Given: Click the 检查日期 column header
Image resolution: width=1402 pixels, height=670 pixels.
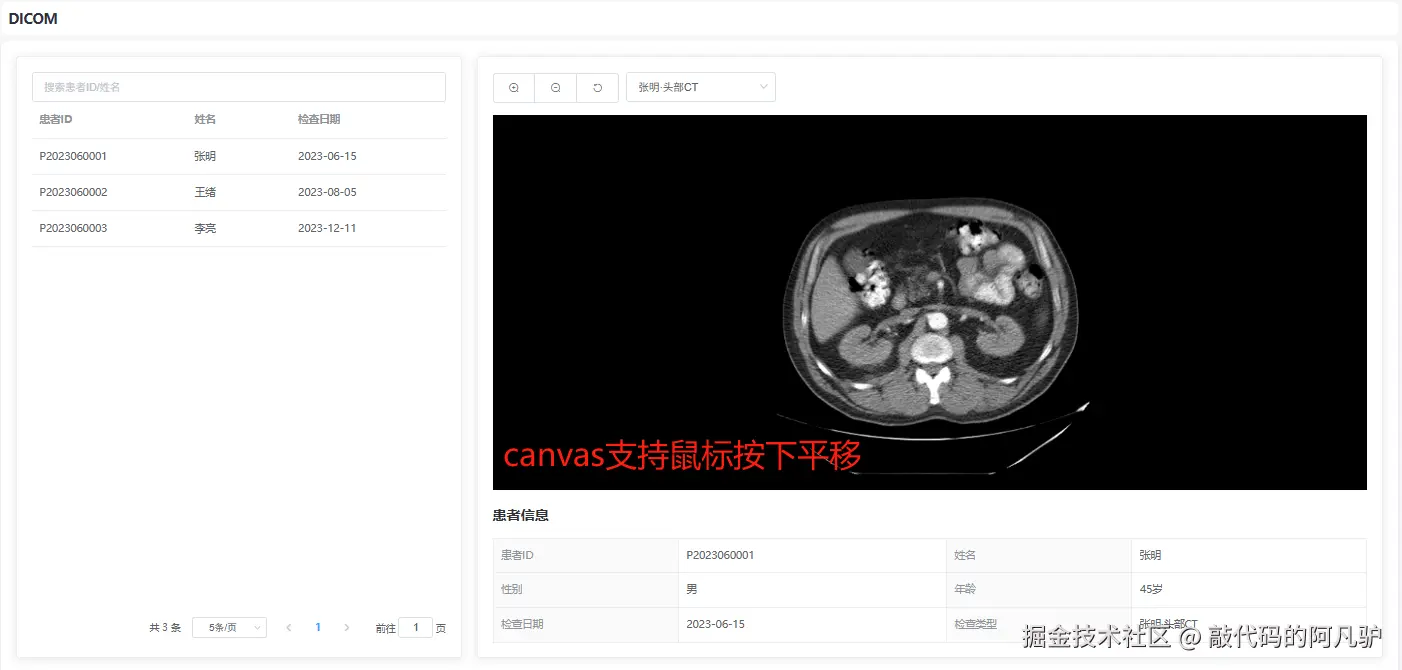Looking at the screenshot, I should point(319,120).
